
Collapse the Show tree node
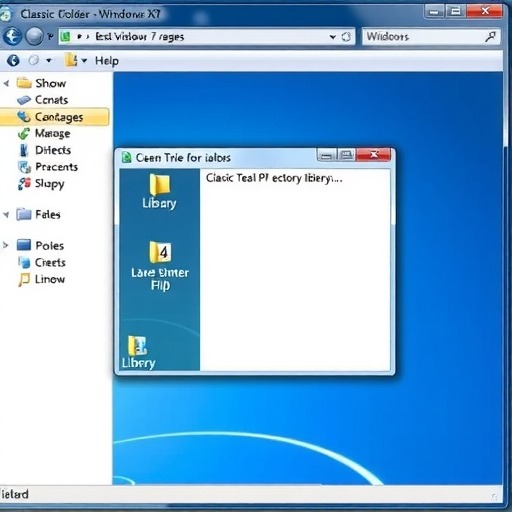tap(6, 83)
